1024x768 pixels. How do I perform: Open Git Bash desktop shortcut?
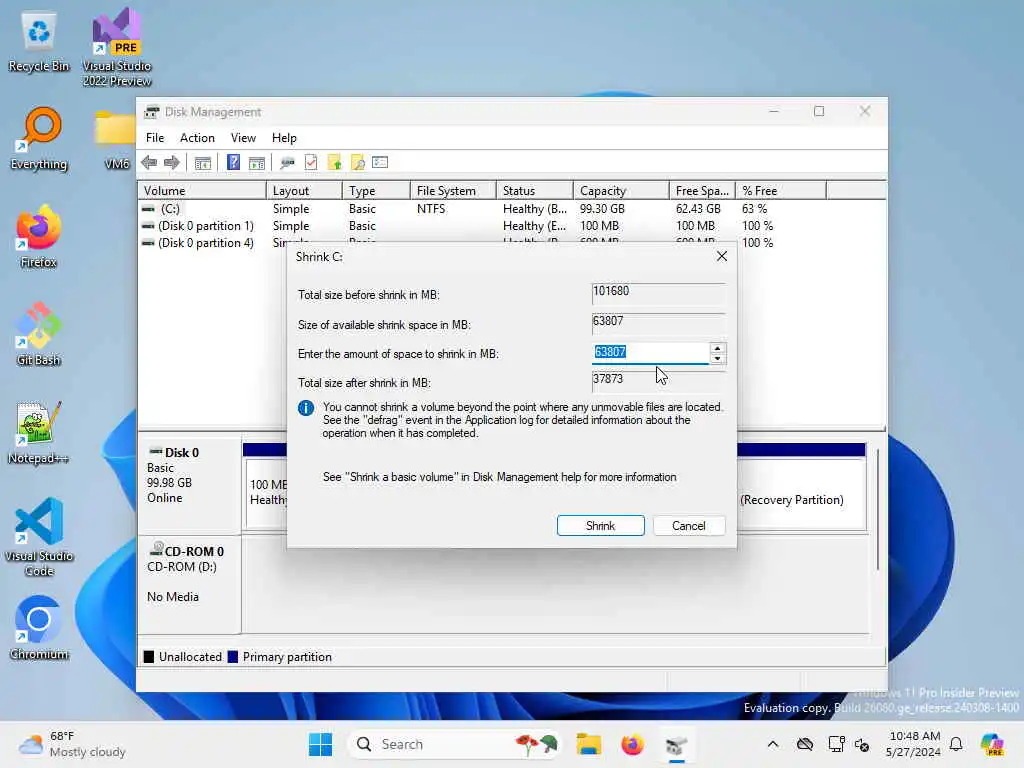point(39,334)
